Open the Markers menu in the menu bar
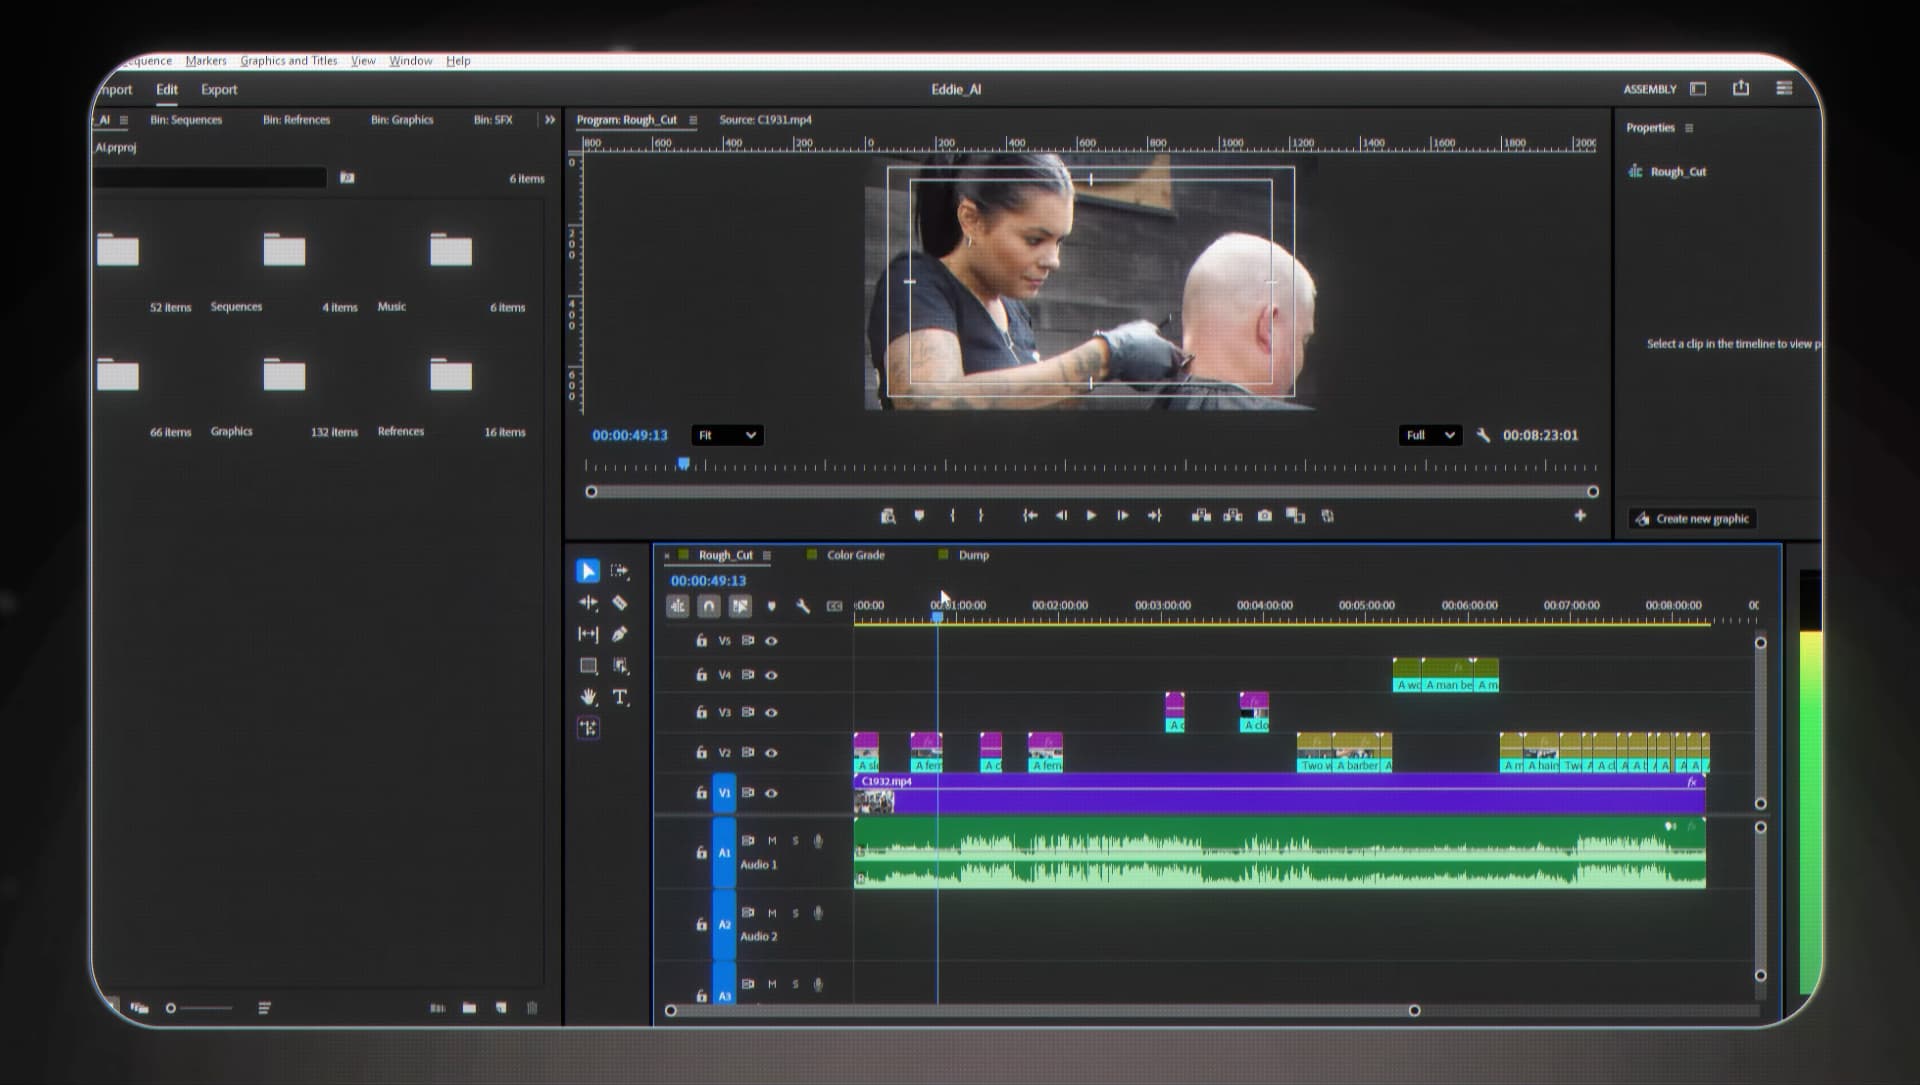 [206, 60]
